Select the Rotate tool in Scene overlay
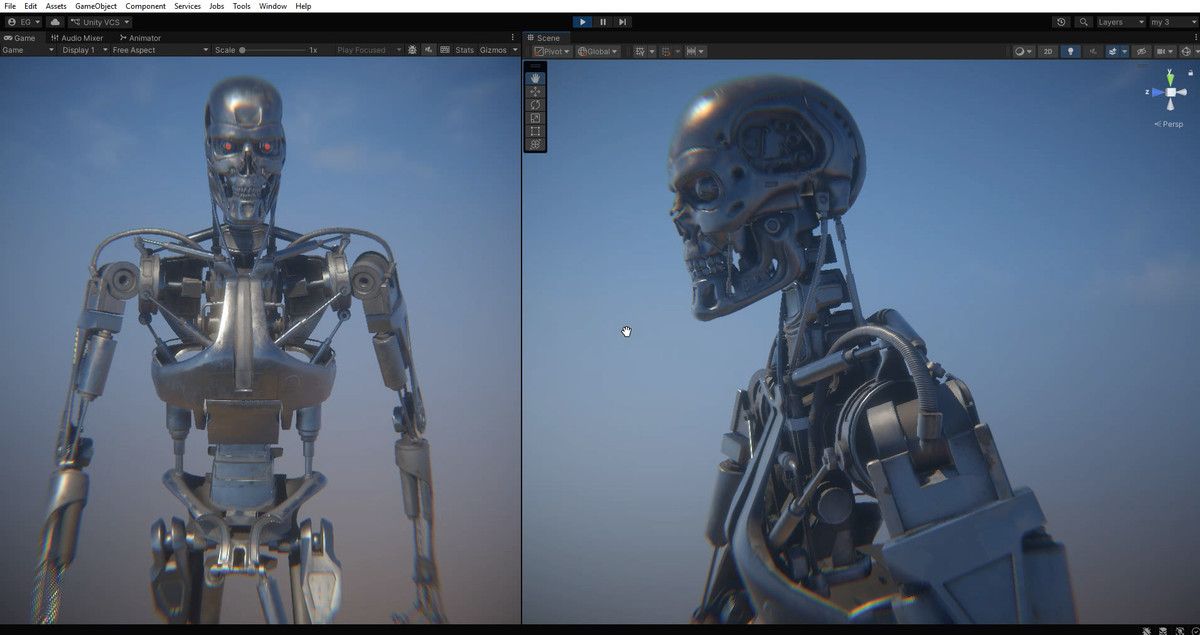The image size is (1200, 635). 535,104
